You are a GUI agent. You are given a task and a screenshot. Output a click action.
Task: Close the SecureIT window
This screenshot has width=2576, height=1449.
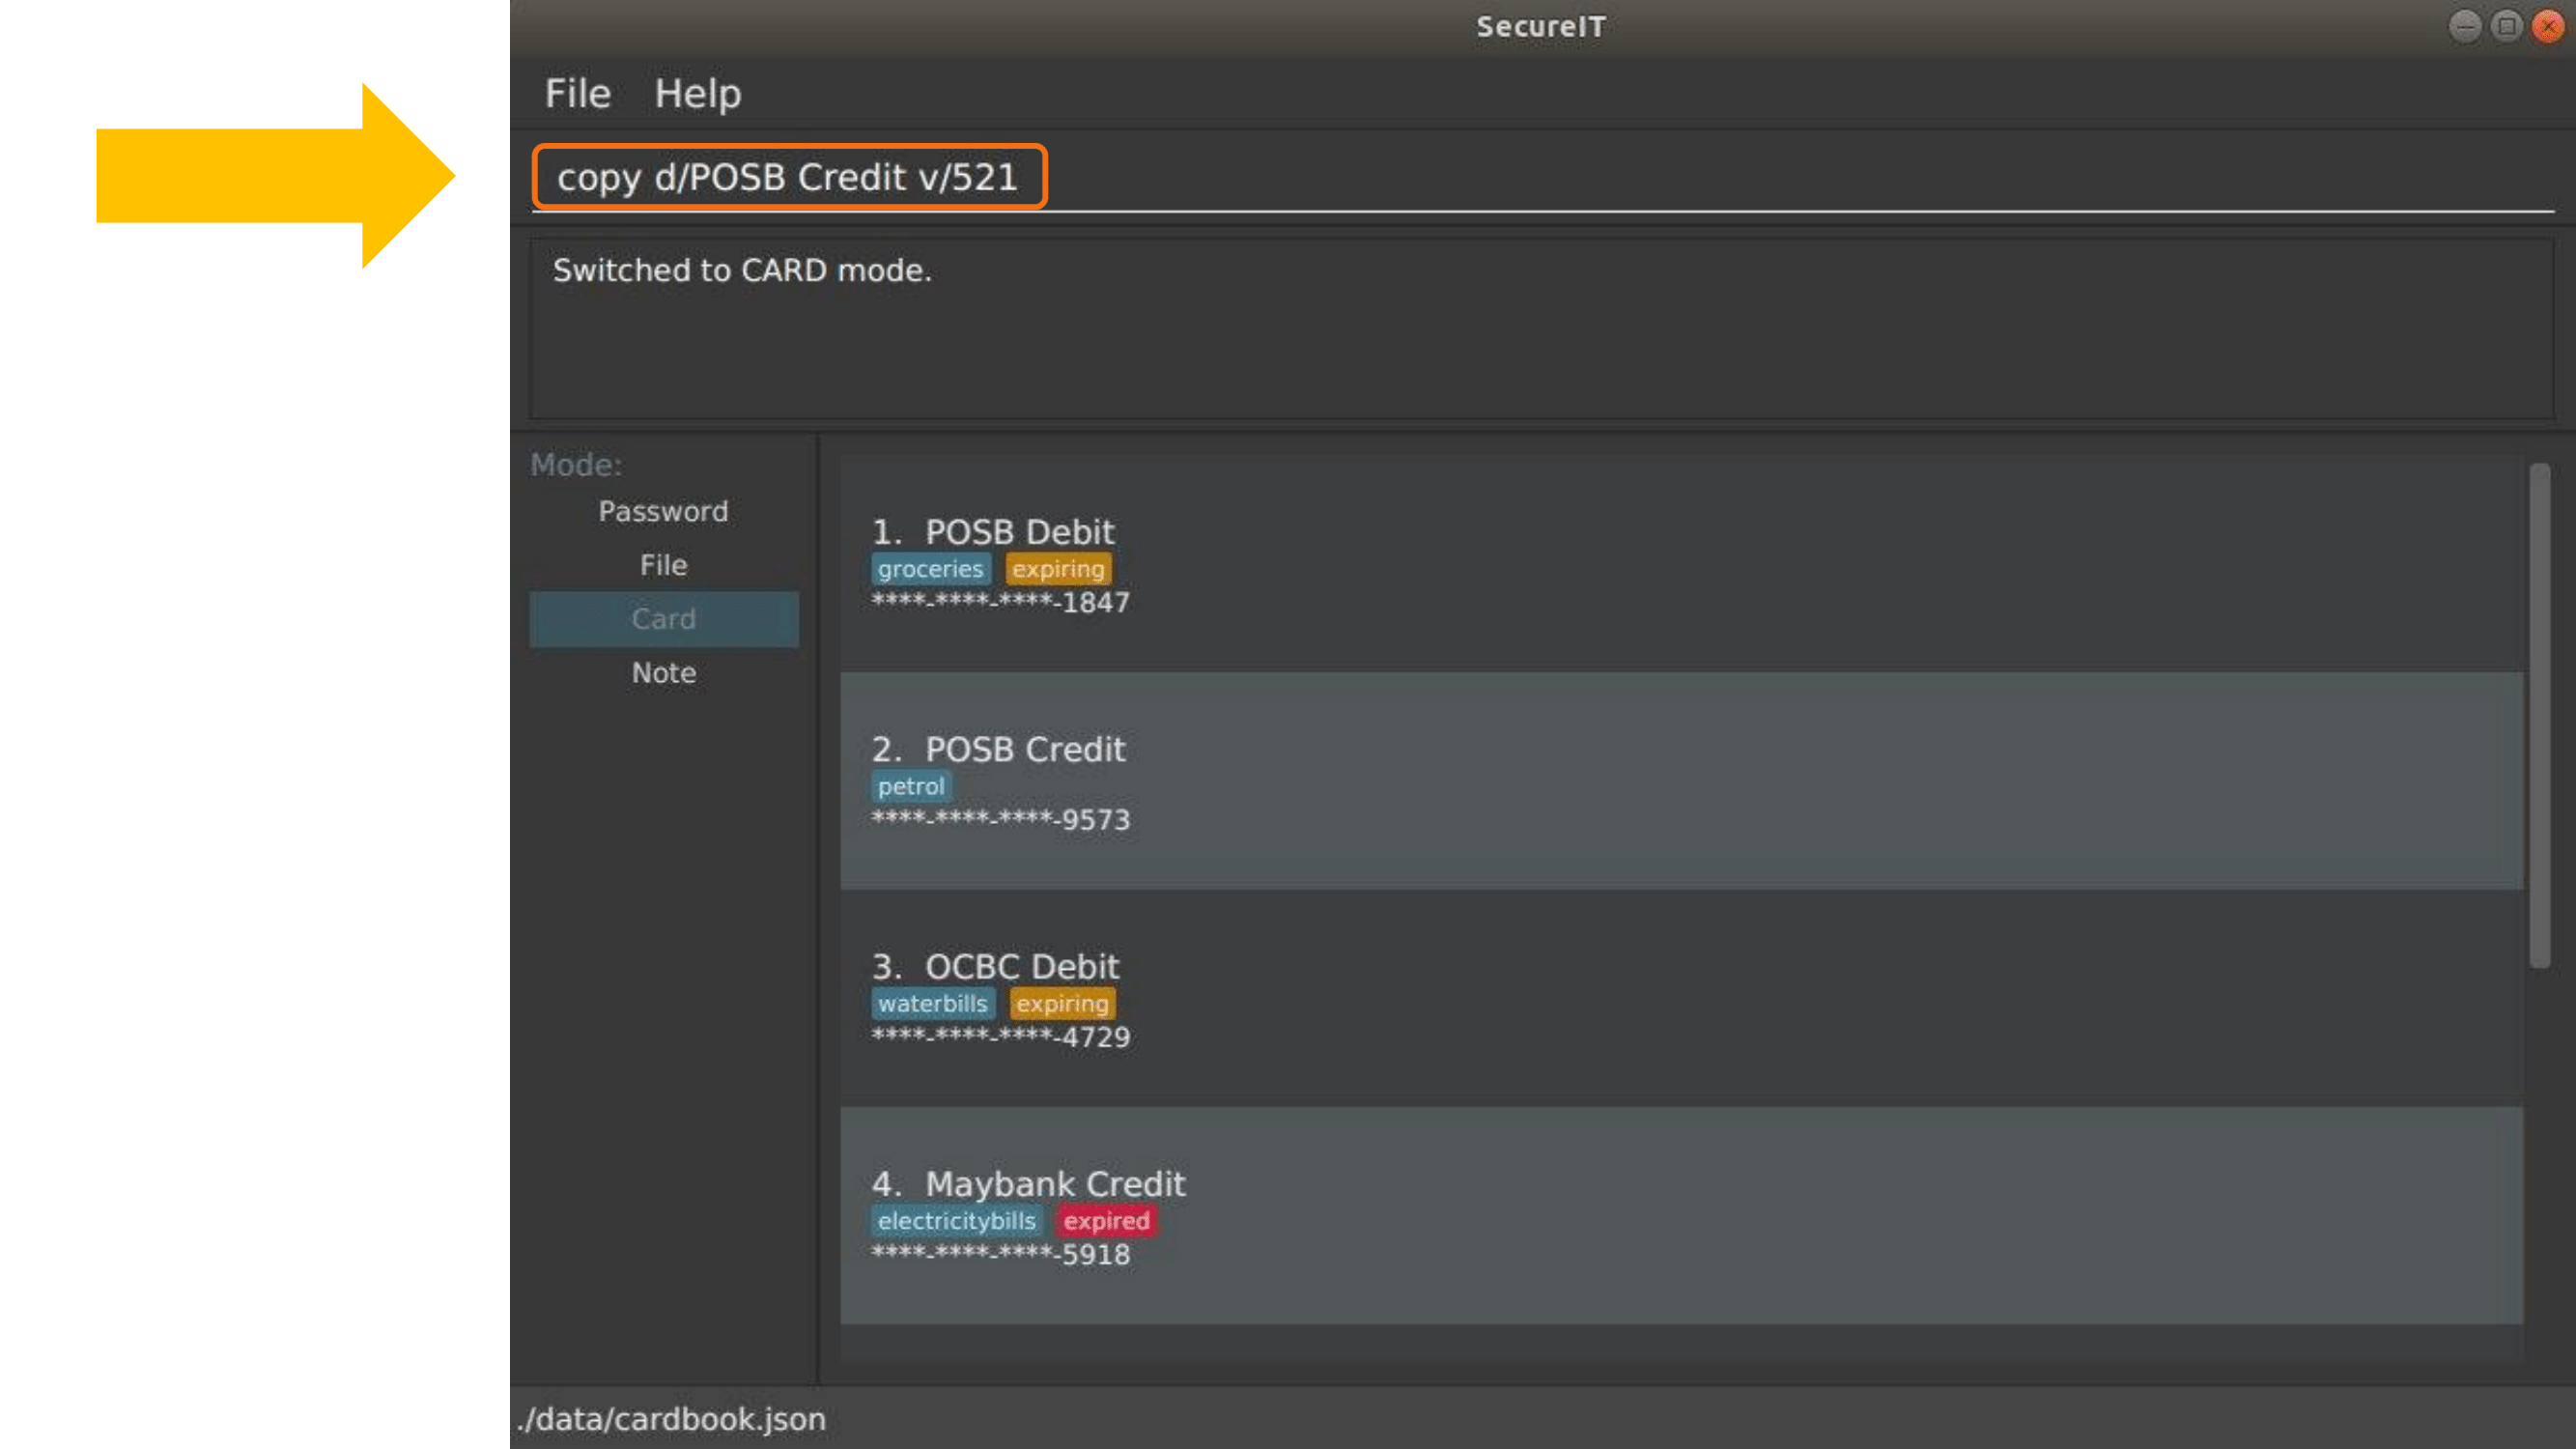[2548, 26]
